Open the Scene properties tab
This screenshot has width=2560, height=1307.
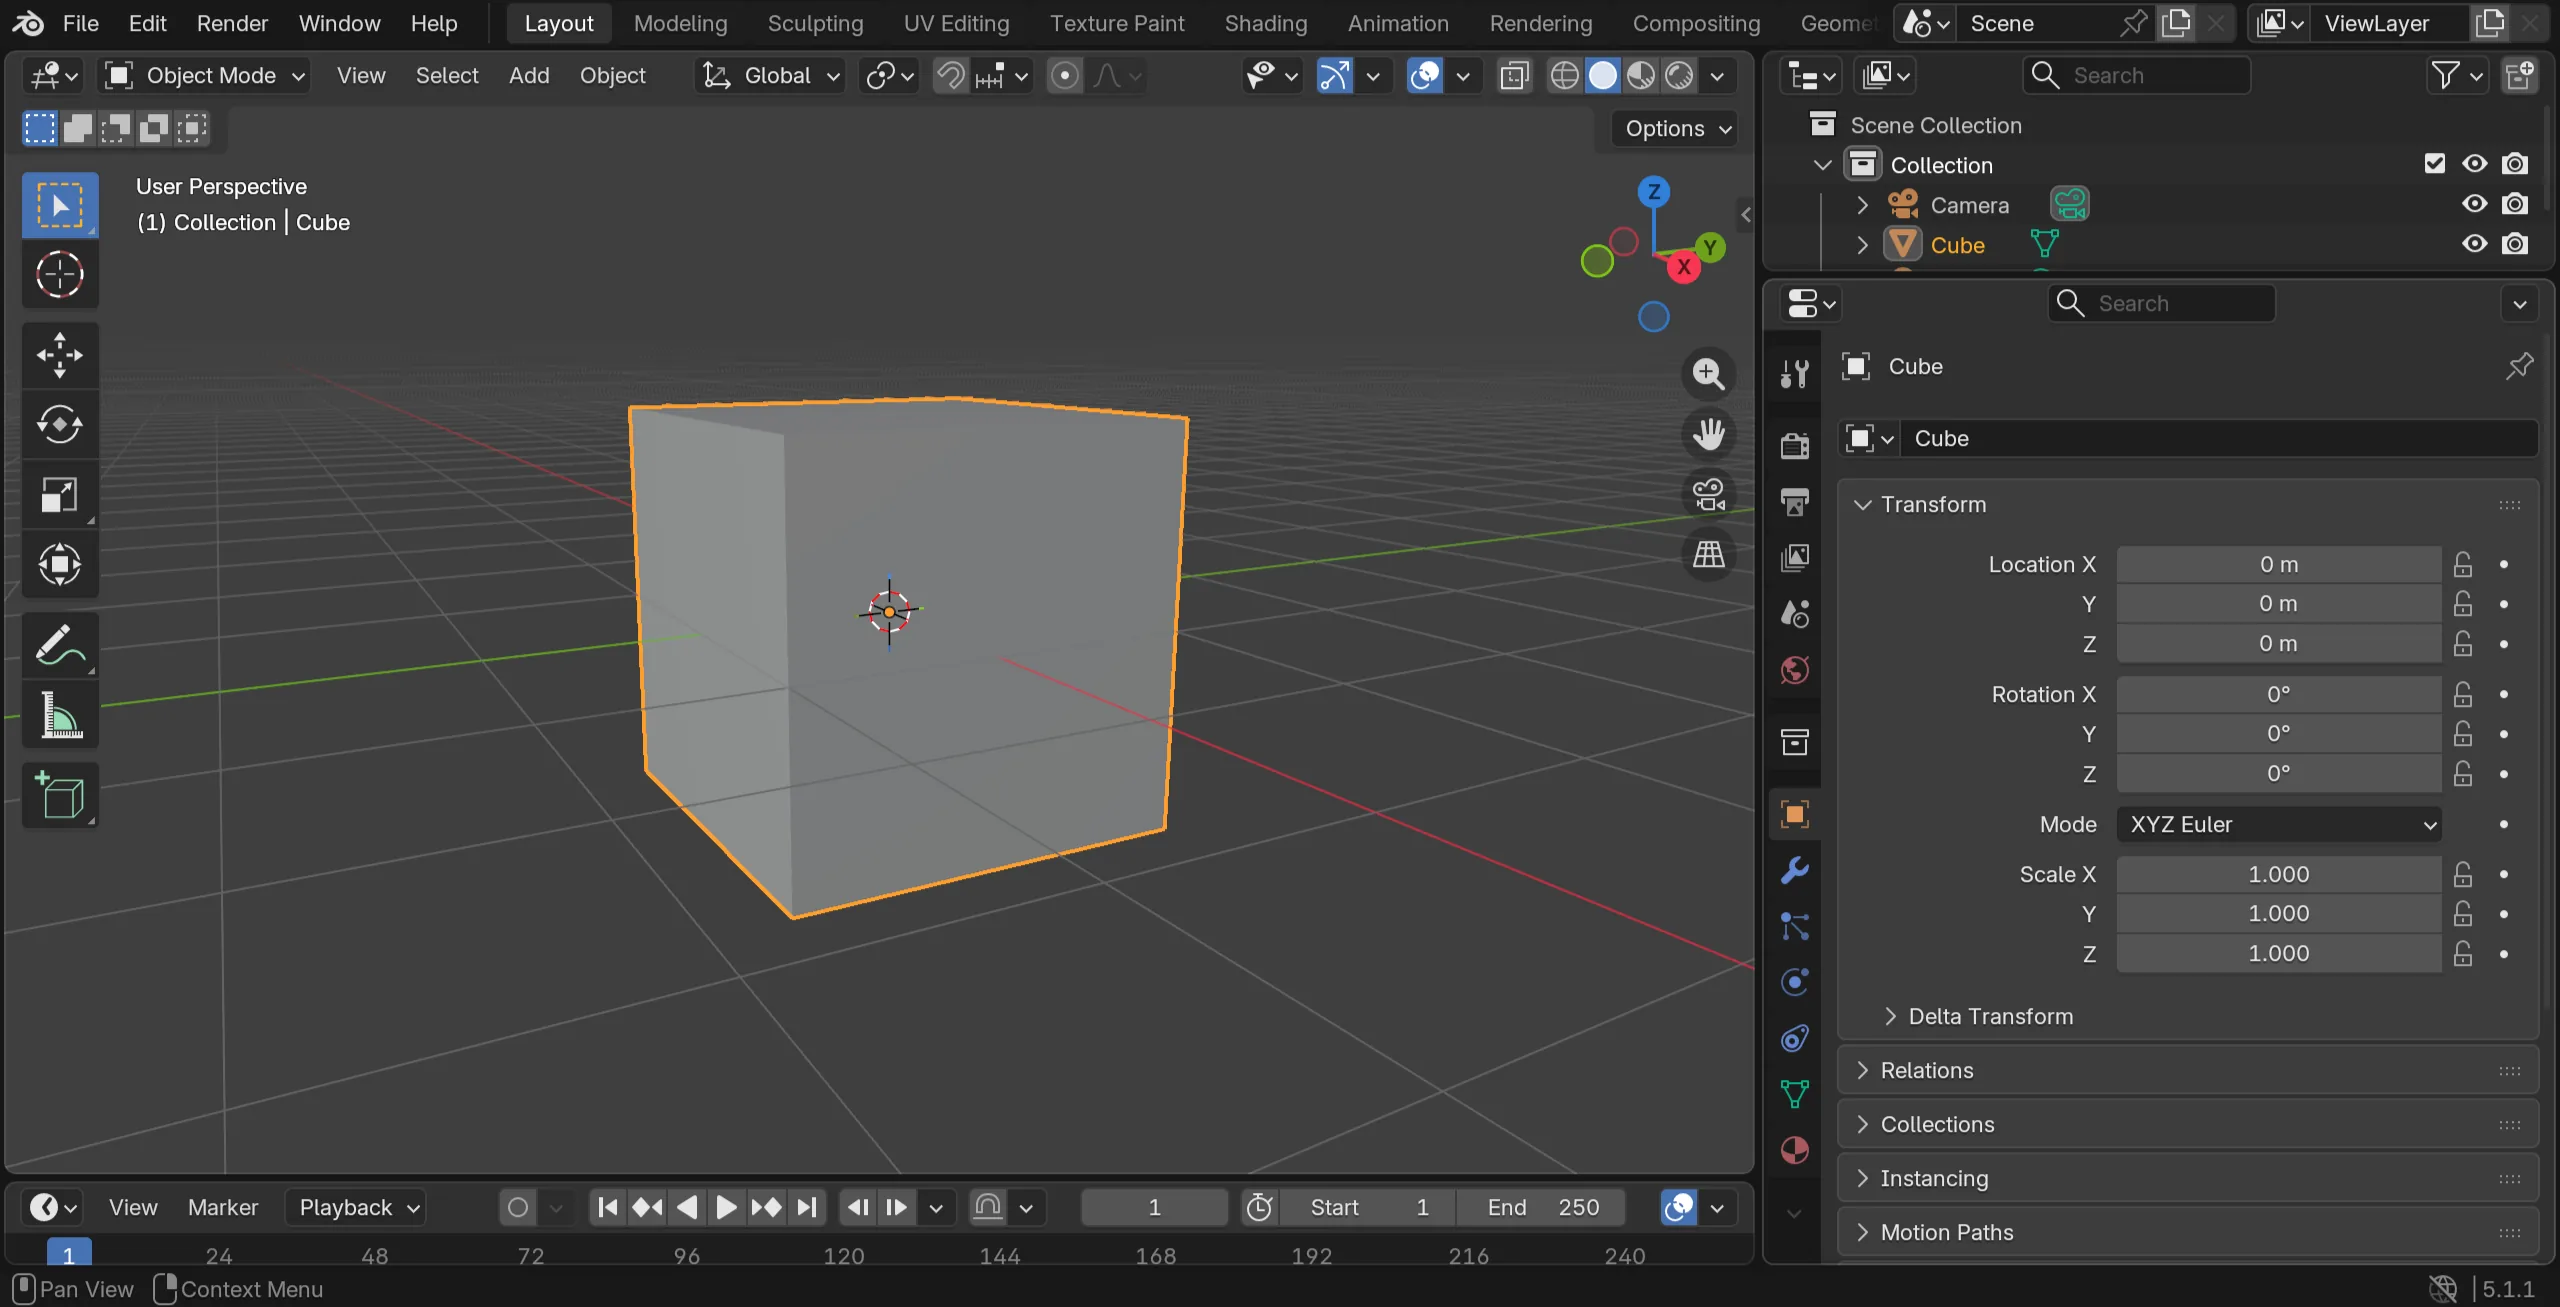(1795, 613)
